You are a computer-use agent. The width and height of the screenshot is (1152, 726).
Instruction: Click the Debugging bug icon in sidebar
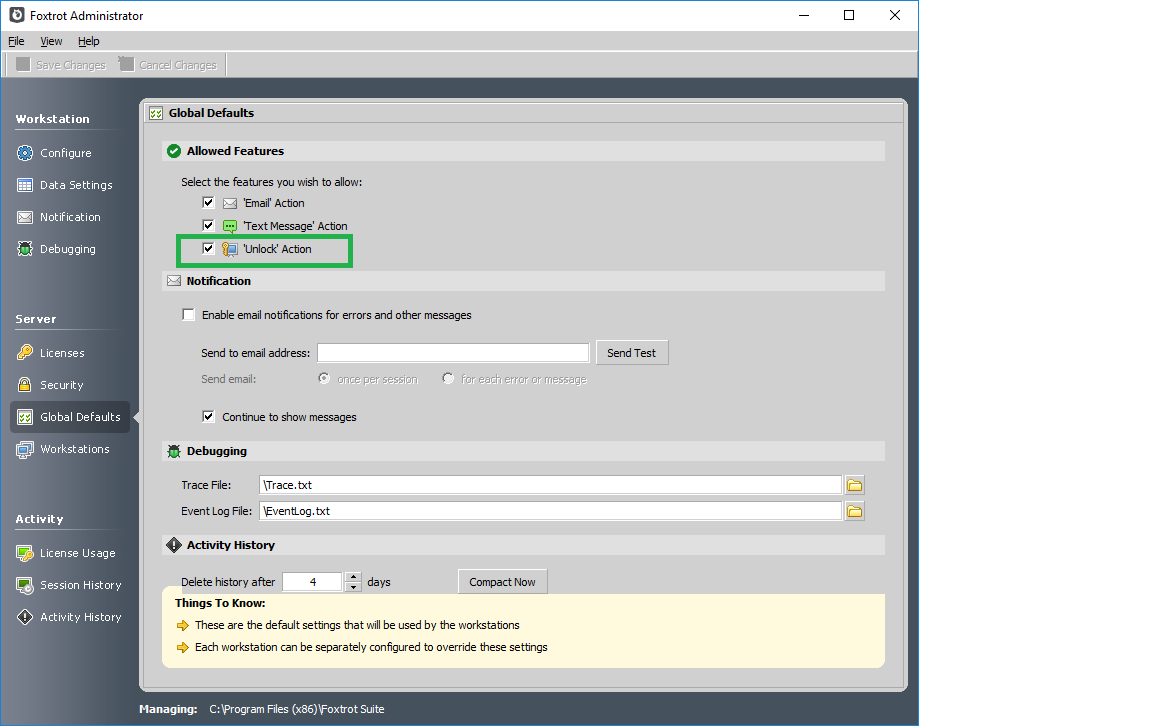pyautogui.click(x=25, y=249)
